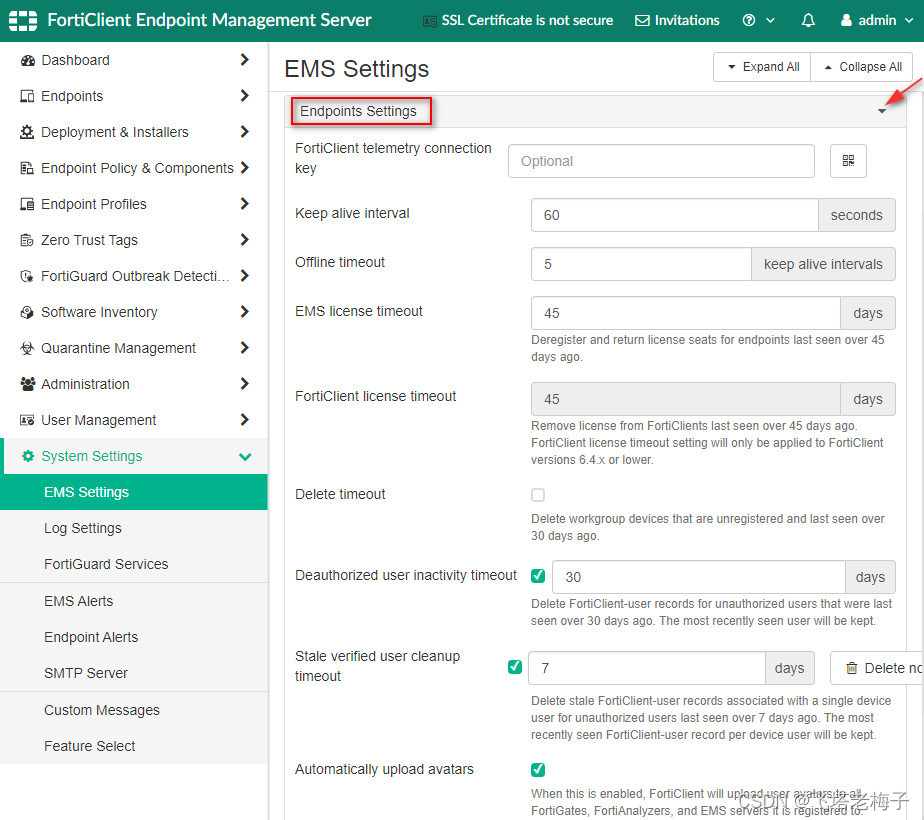Expand the Quarantine Management chevron
Viewport: 924px width, 820px height.
(245, 347)
